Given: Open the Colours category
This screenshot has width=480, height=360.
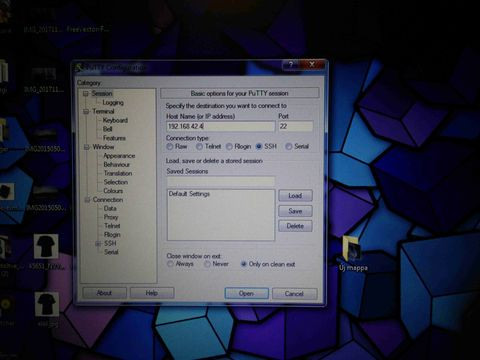Looking at the screenshot, I should (x=113, y=191).
